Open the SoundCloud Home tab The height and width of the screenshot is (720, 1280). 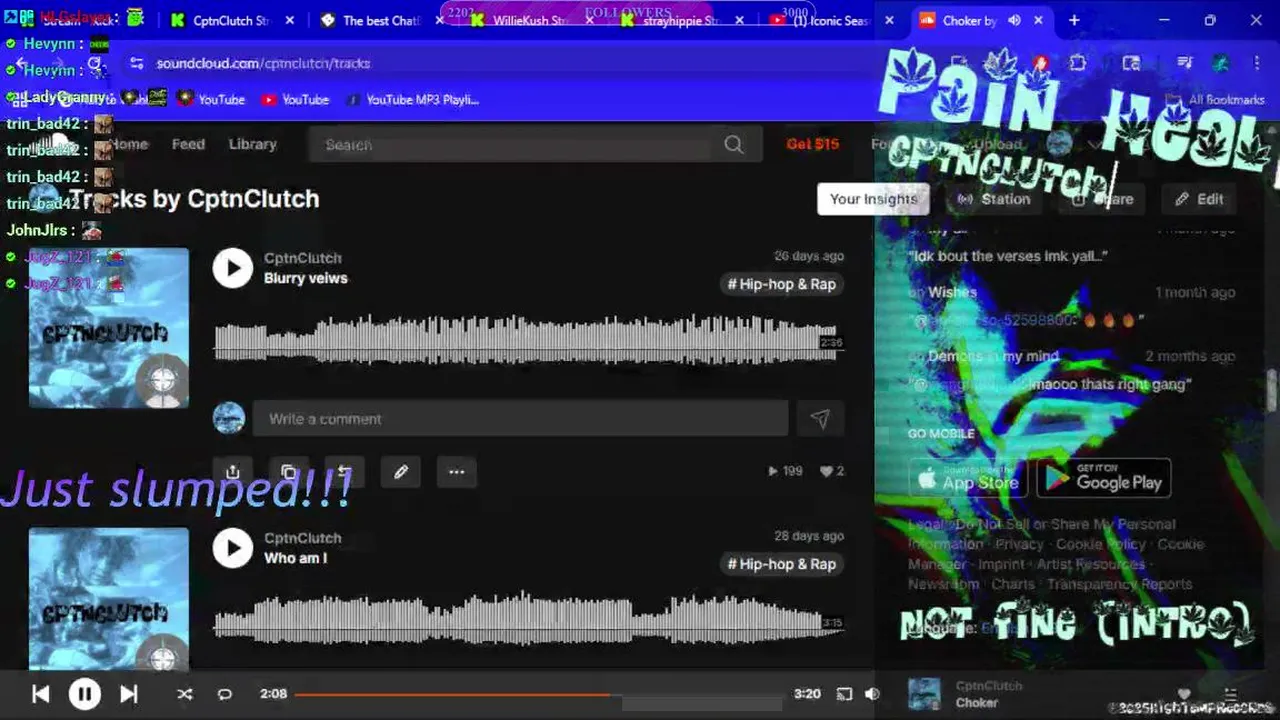tap(129, 144)
